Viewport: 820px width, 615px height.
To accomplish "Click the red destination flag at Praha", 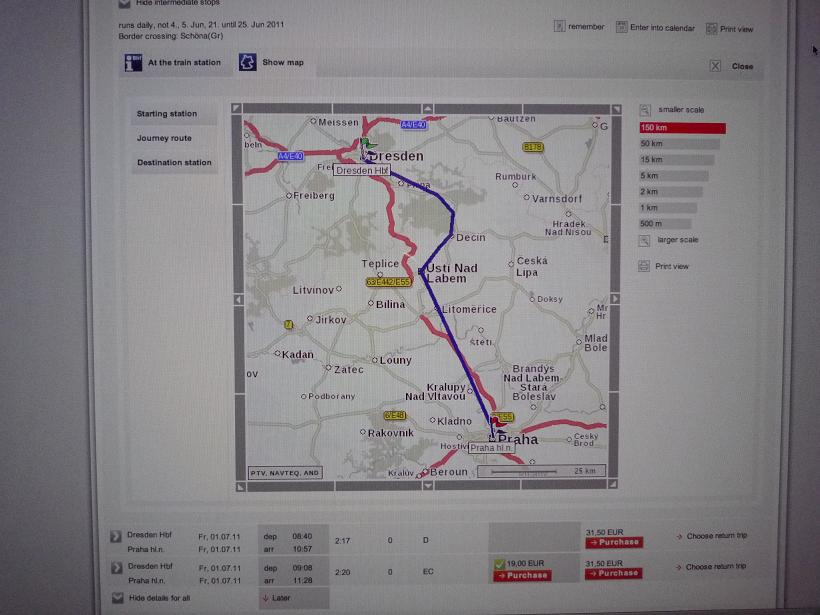I will (495, 424).
